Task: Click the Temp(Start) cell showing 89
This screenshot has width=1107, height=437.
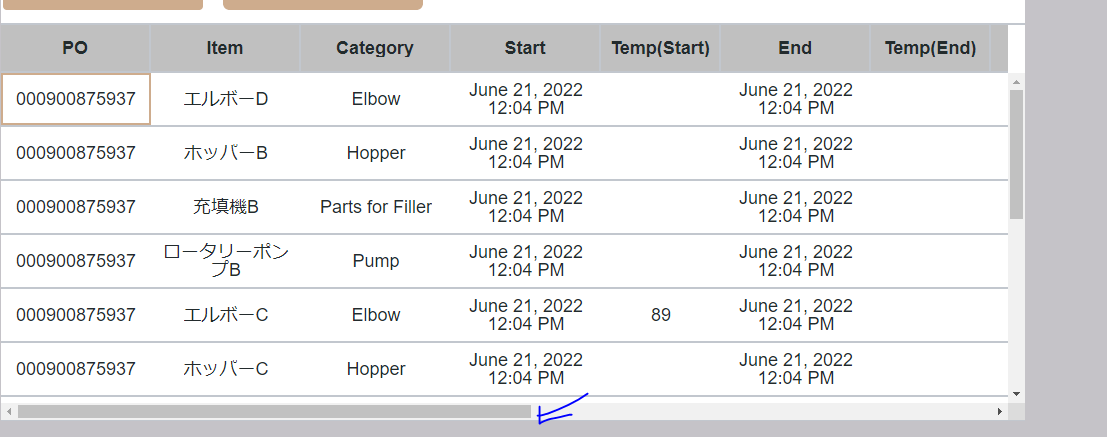Action: point(660,315)
